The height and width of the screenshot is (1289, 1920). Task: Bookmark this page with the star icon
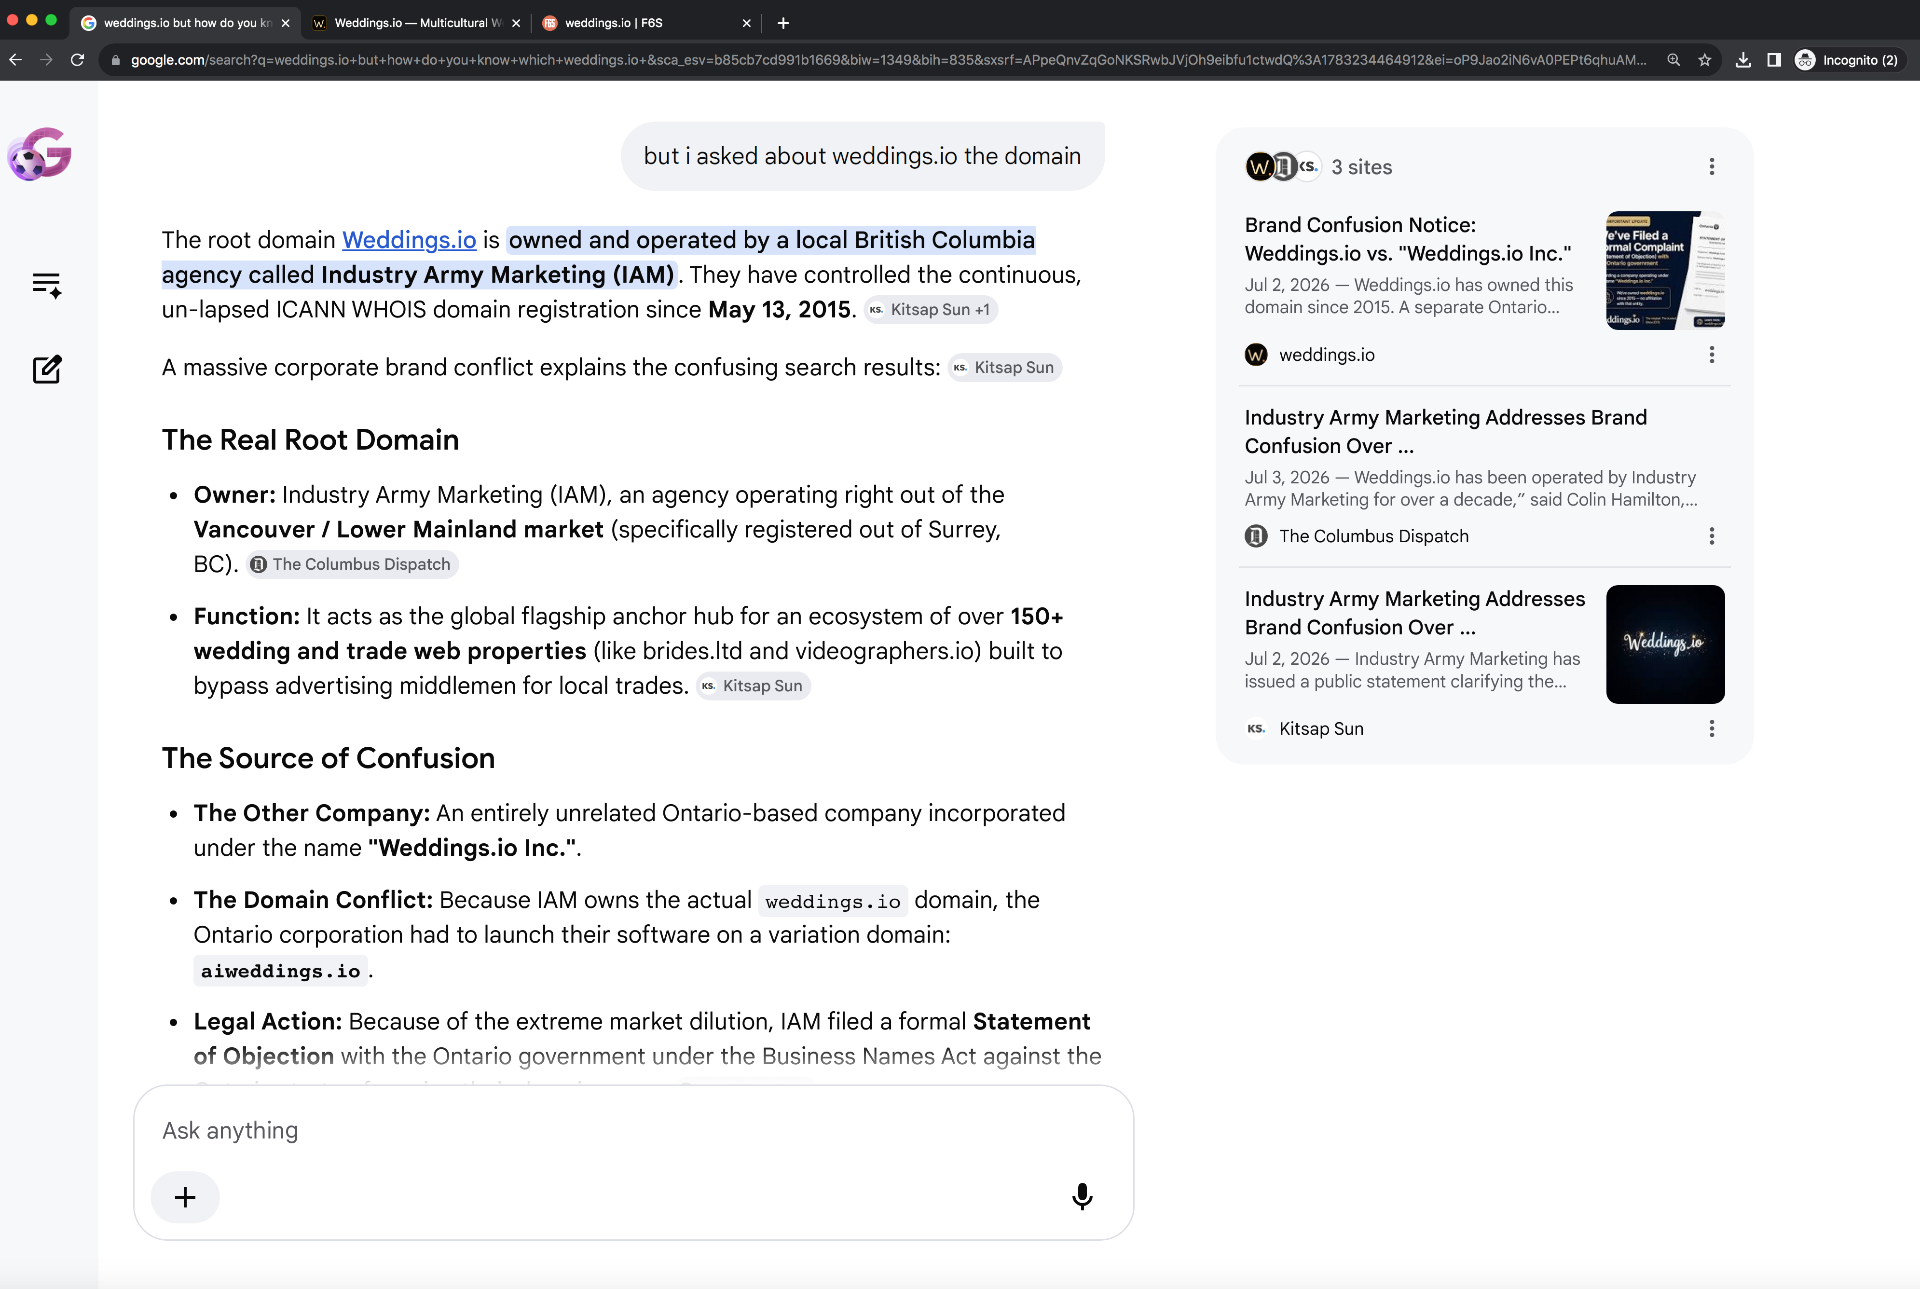pos(1704,60)
